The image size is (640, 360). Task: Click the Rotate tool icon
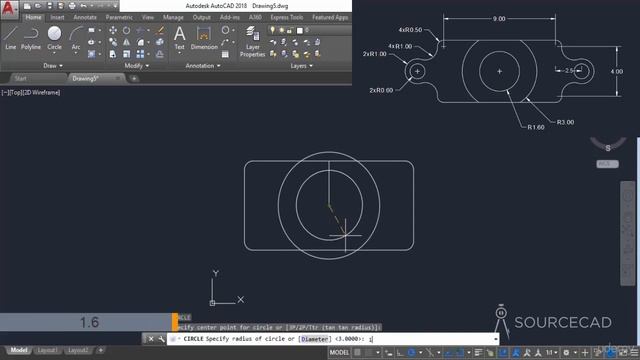coord(127,30)
